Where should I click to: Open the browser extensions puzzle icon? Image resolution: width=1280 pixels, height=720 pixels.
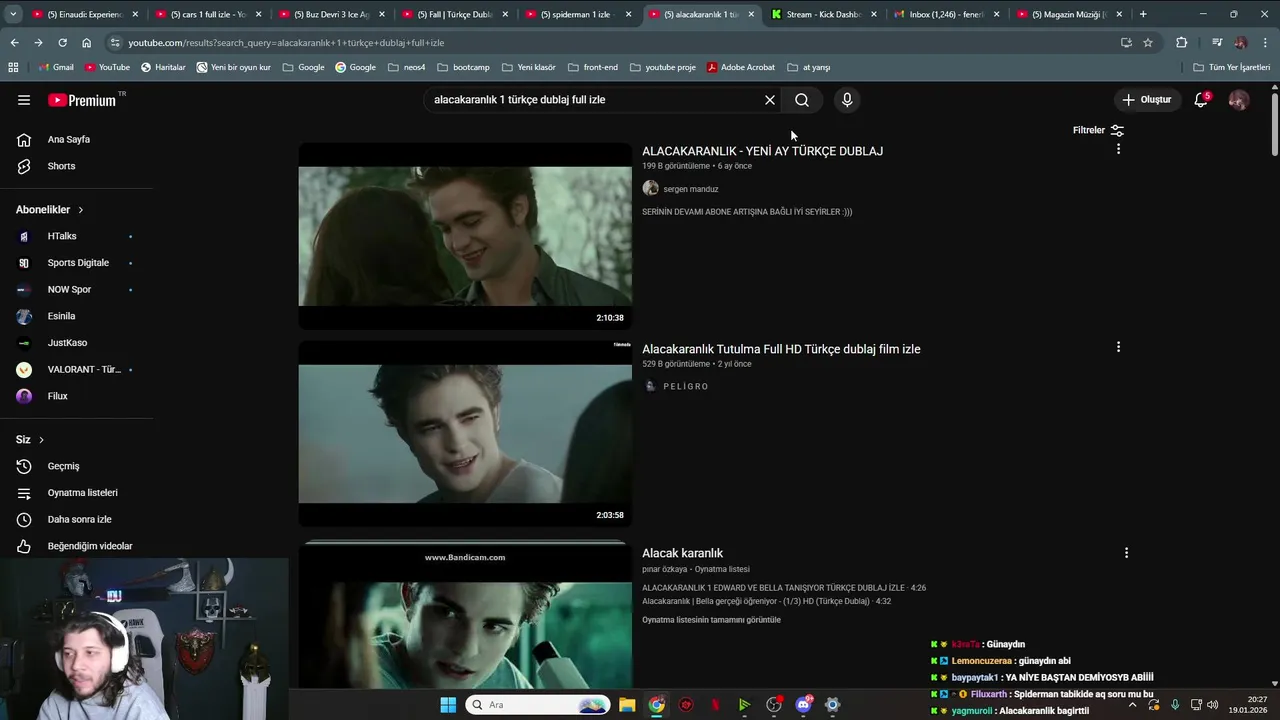tap(1181, 43)
